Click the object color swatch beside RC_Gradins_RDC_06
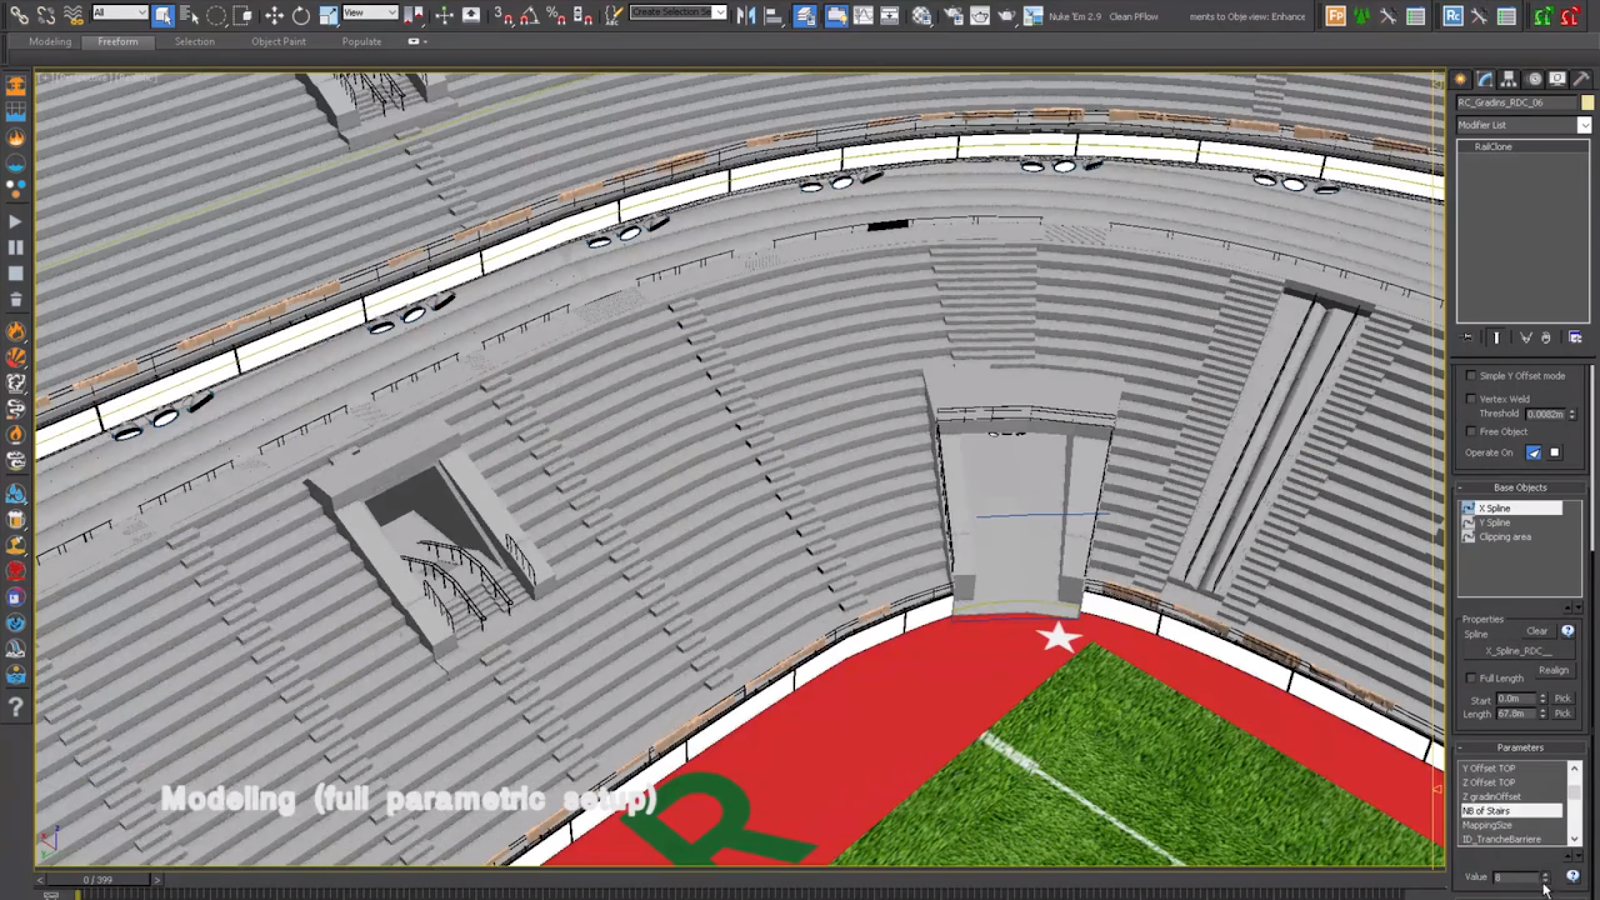 1586,102
